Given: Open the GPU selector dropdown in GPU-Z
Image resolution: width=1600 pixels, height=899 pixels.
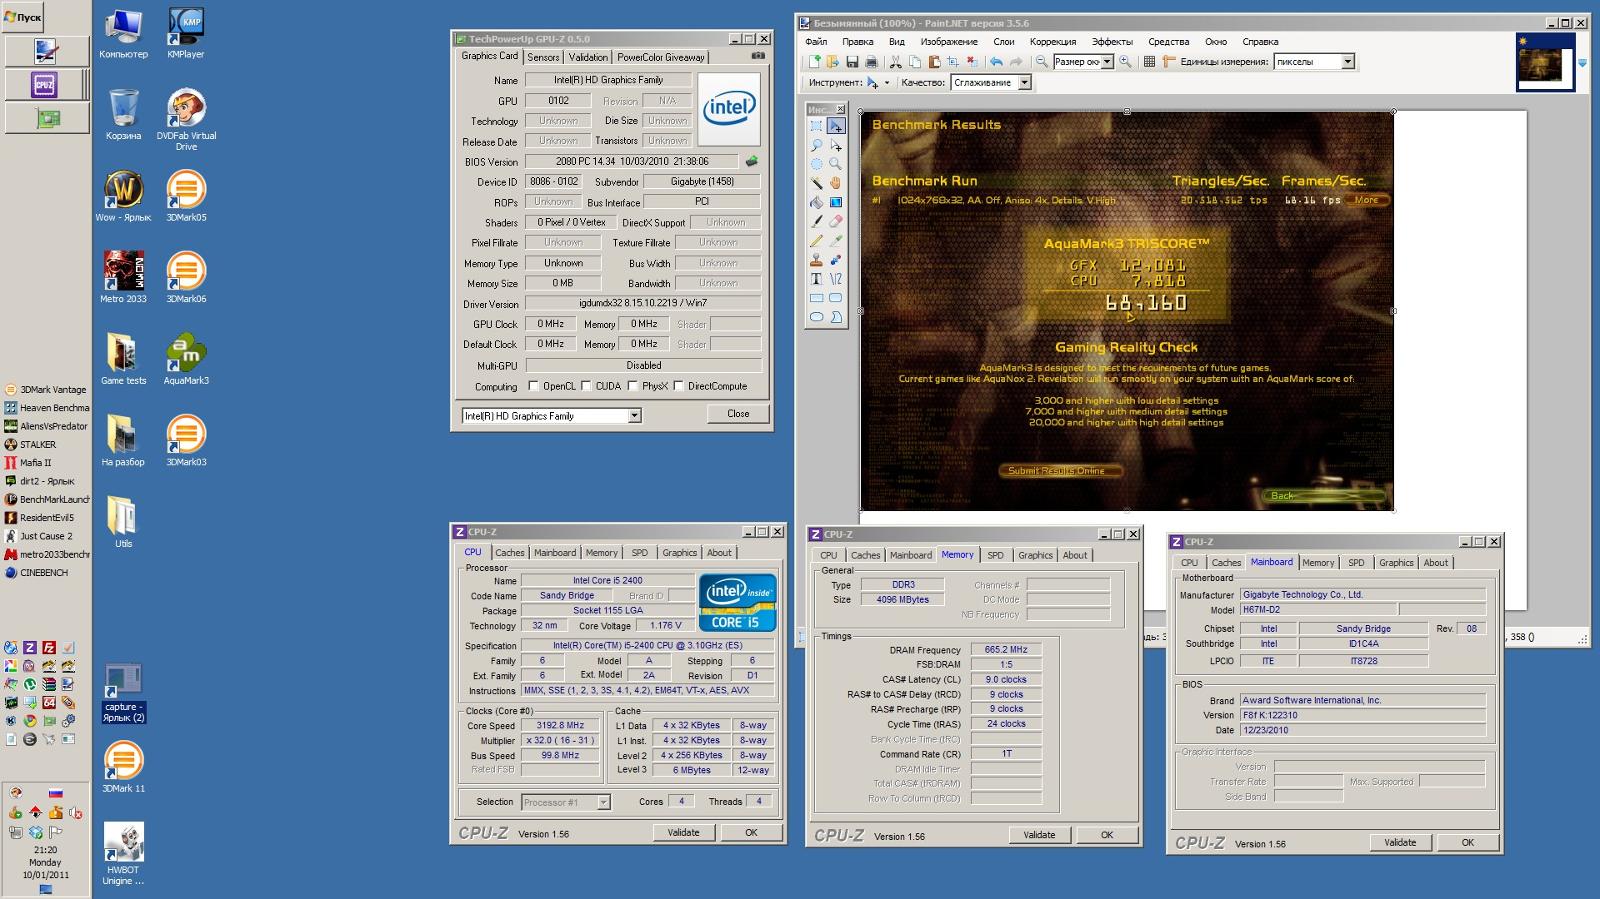Looking at the screenshot, I should coord(634,416).
